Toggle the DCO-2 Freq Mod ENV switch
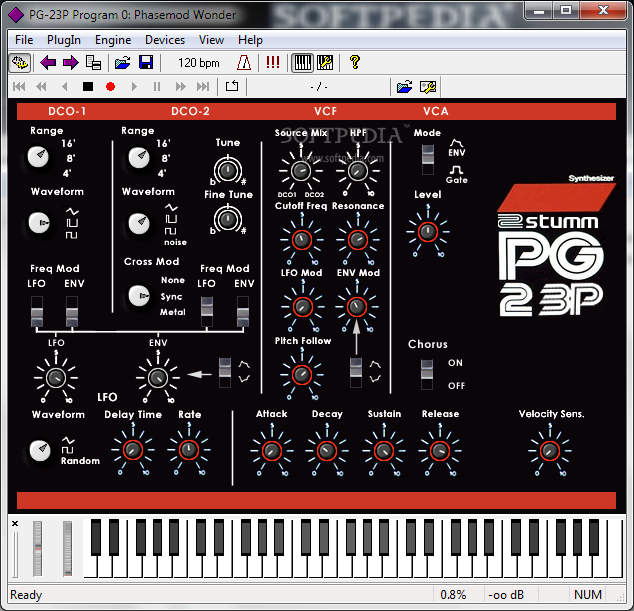This screenshot has width=634, height=611. (243, 311)
